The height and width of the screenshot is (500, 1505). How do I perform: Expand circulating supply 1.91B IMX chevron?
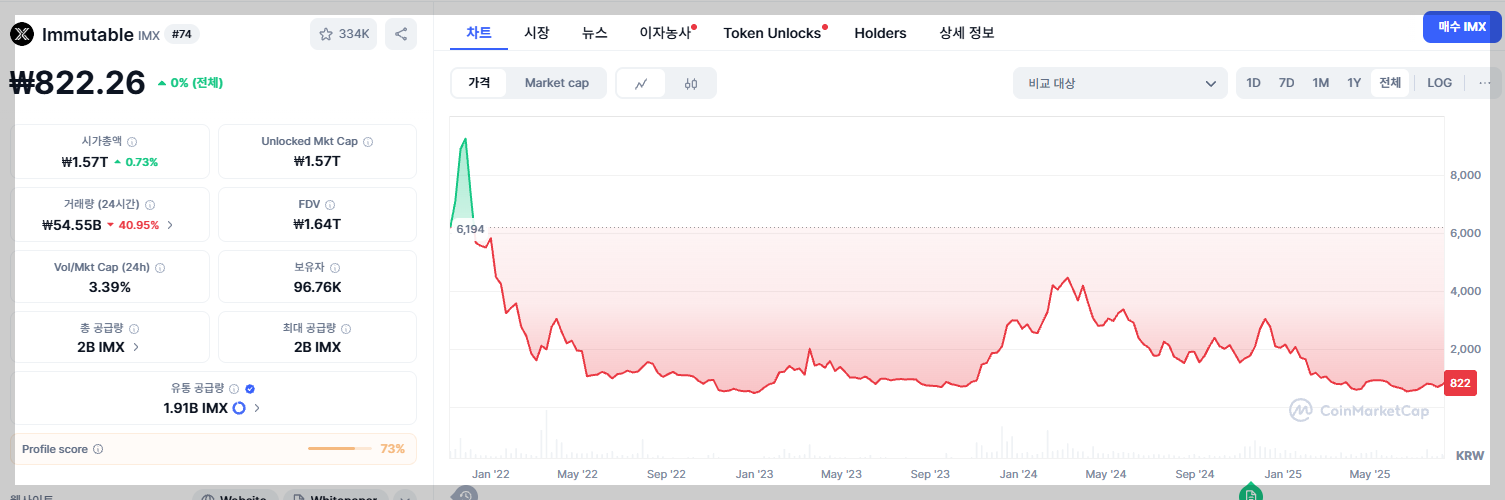(x=257, y=408)
